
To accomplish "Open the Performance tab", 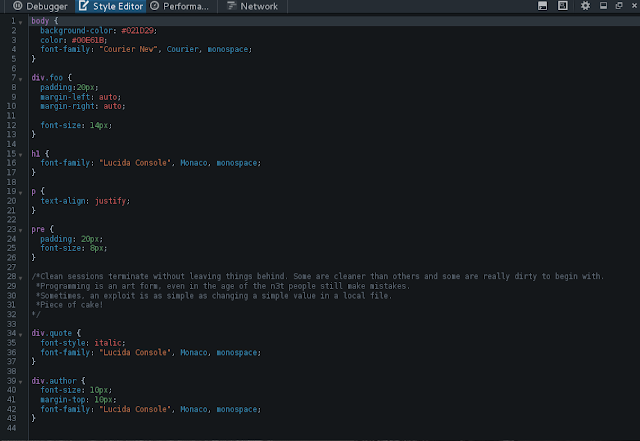I will click(x=179, y=6).
